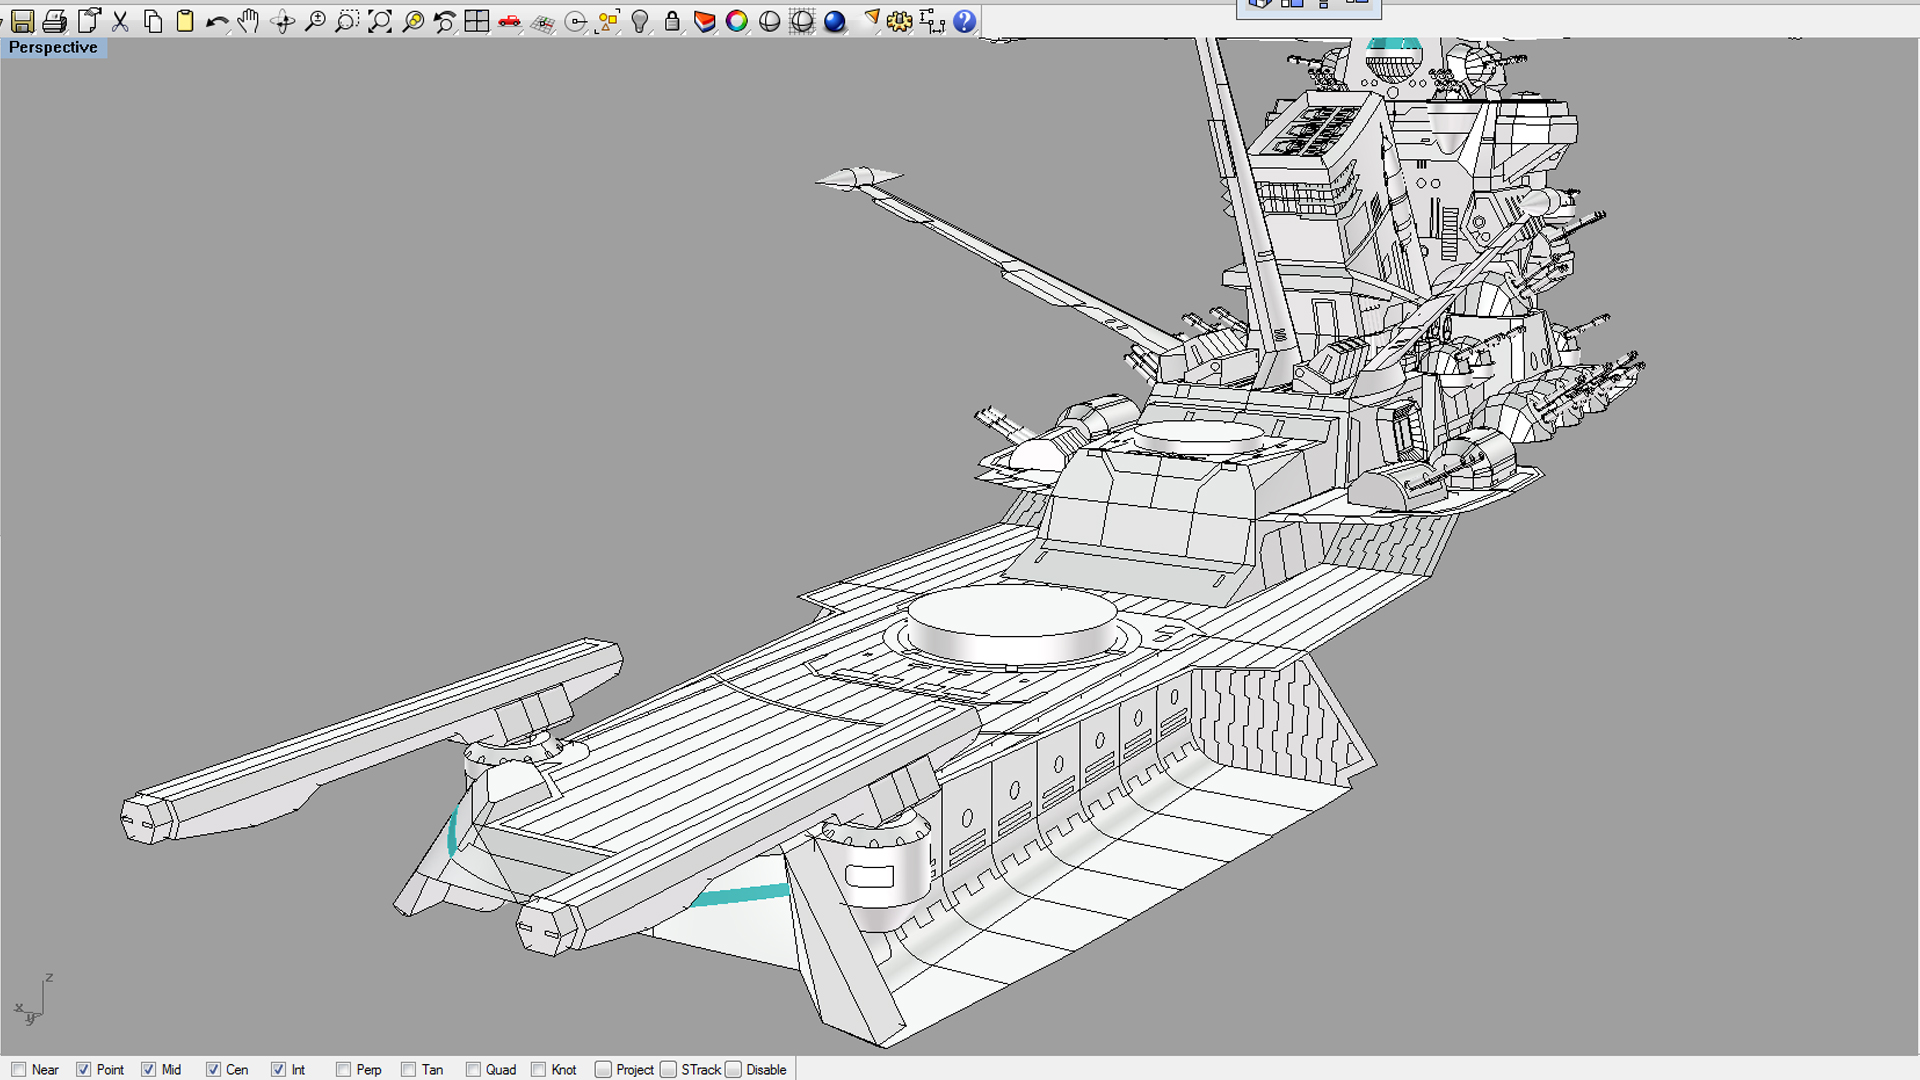The height and width of the screenshot is (1080, 1920).
Task: Open the Perspective viewport title menu
Action: pyautogui.click(x=54, y=48)
